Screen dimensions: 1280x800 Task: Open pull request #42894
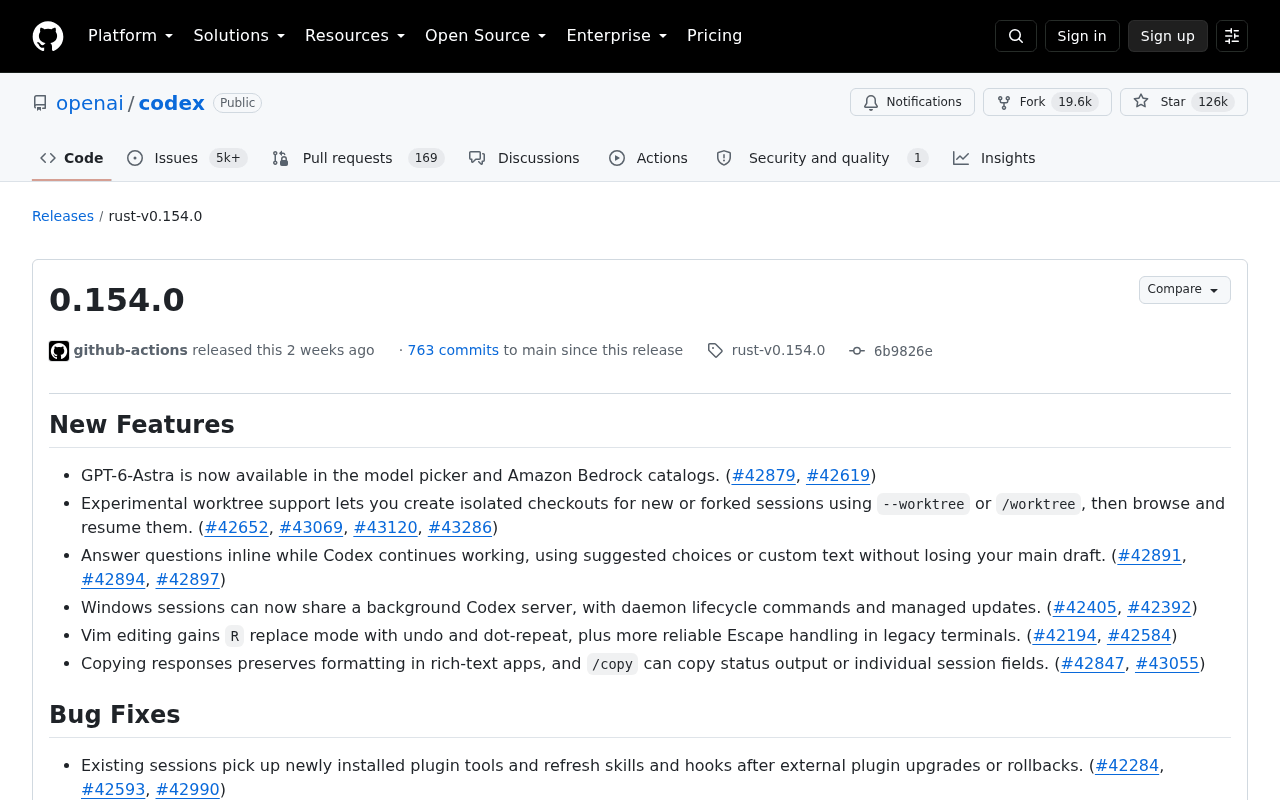click(113, 579)
